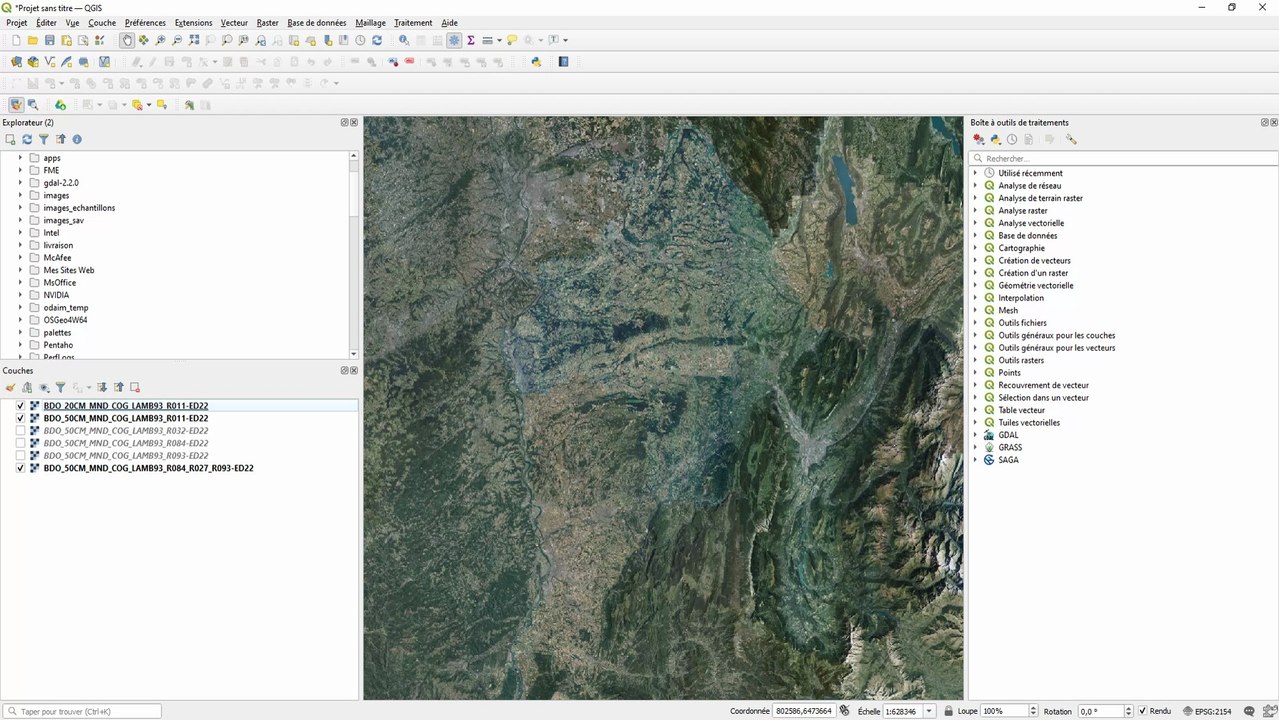Click the Refresh map canvas icon

tap(377, 41)
